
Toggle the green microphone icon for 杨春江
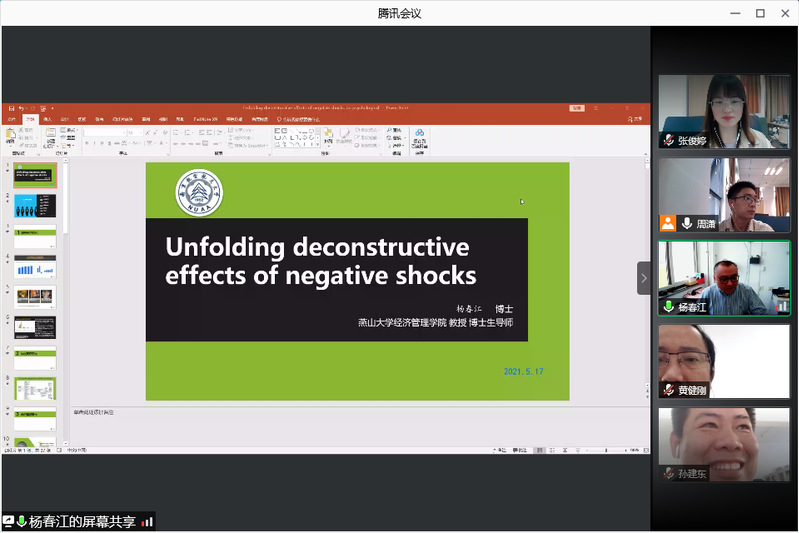click(668, 307)
